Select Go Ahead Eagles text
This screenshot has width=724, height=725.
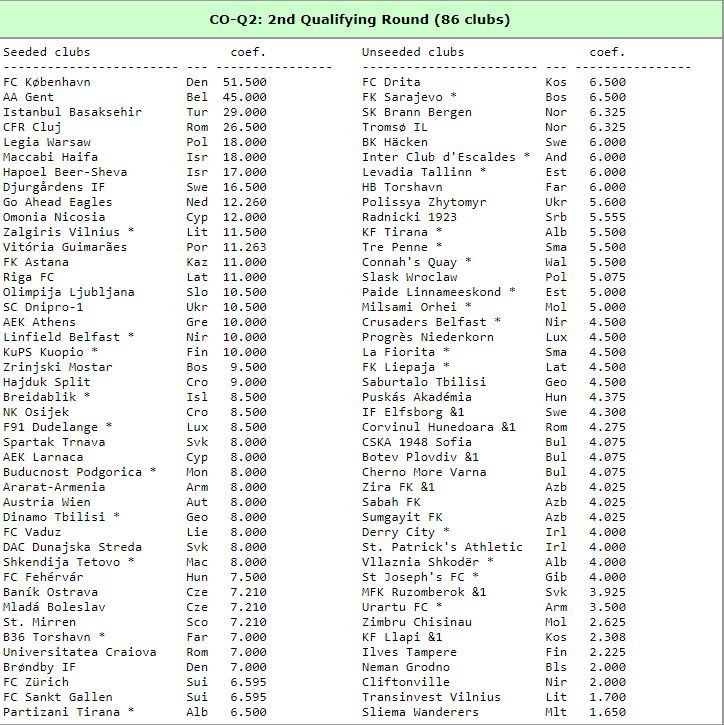point(57,202)
